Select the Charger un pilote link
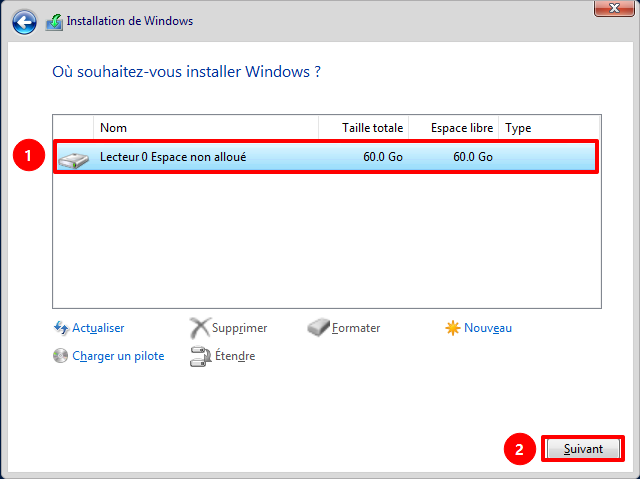640x479 pixels. click(118, 356)
